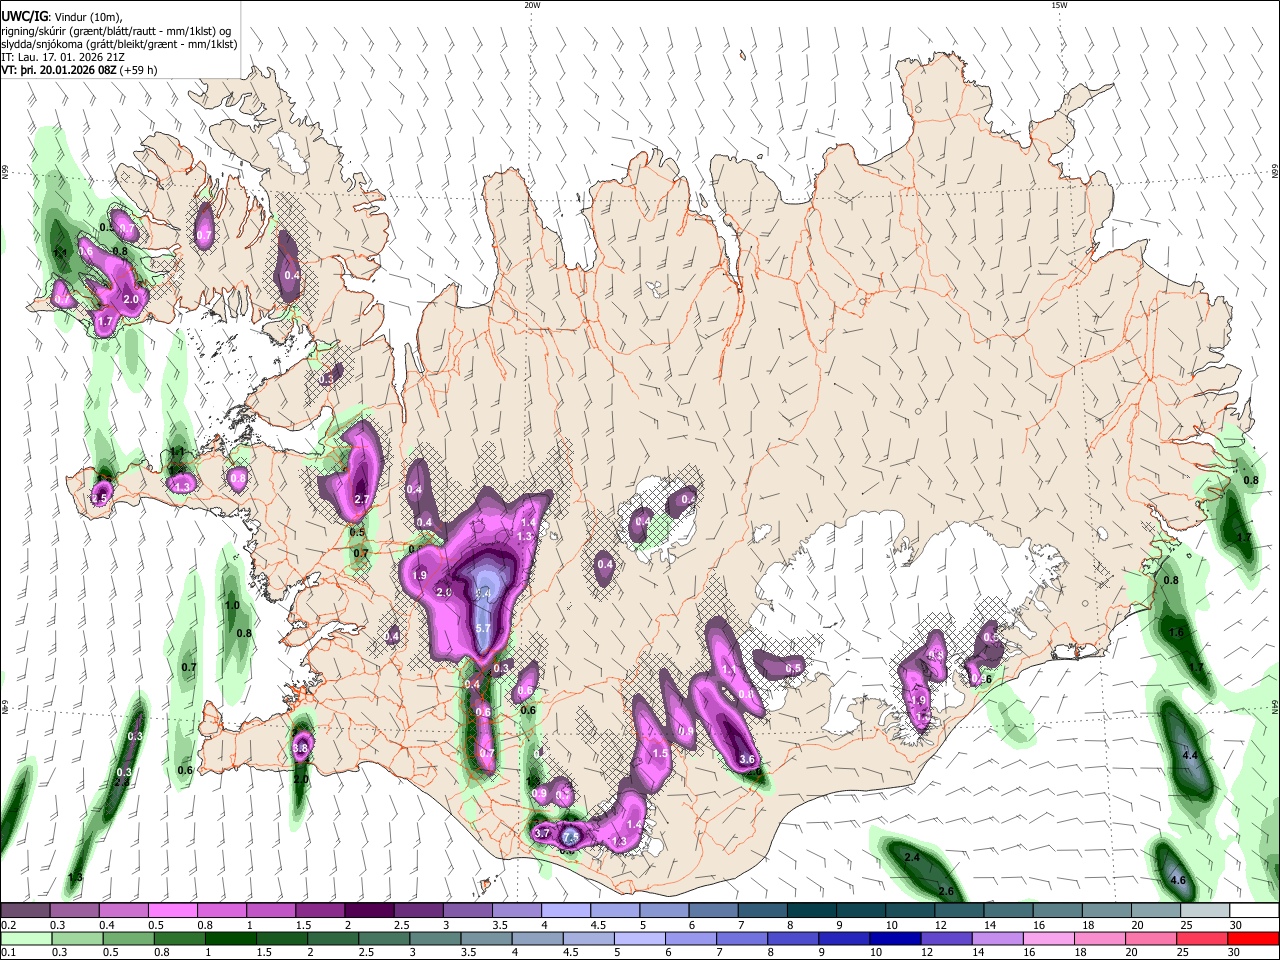The width and height of the screenshot is (1280, 960).
Task: Select the 'IT: Lau. 17. 01. 2026 21Z' line
Action: tap(65, 57)
